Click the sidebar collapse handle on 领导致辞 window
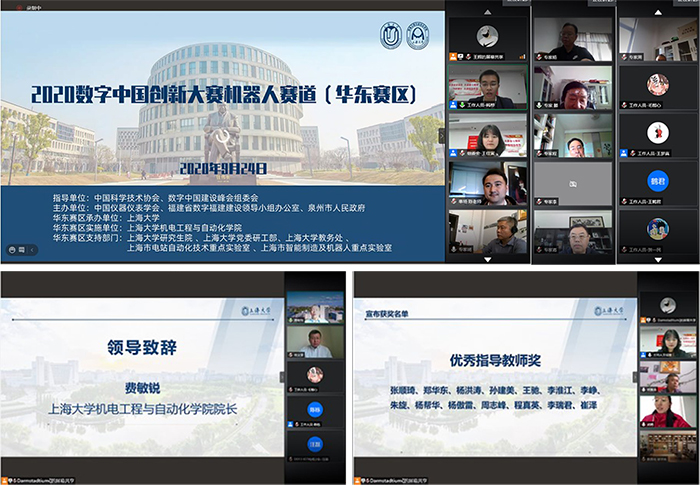The height and width of the screenshot is (485, 700). 283,378
